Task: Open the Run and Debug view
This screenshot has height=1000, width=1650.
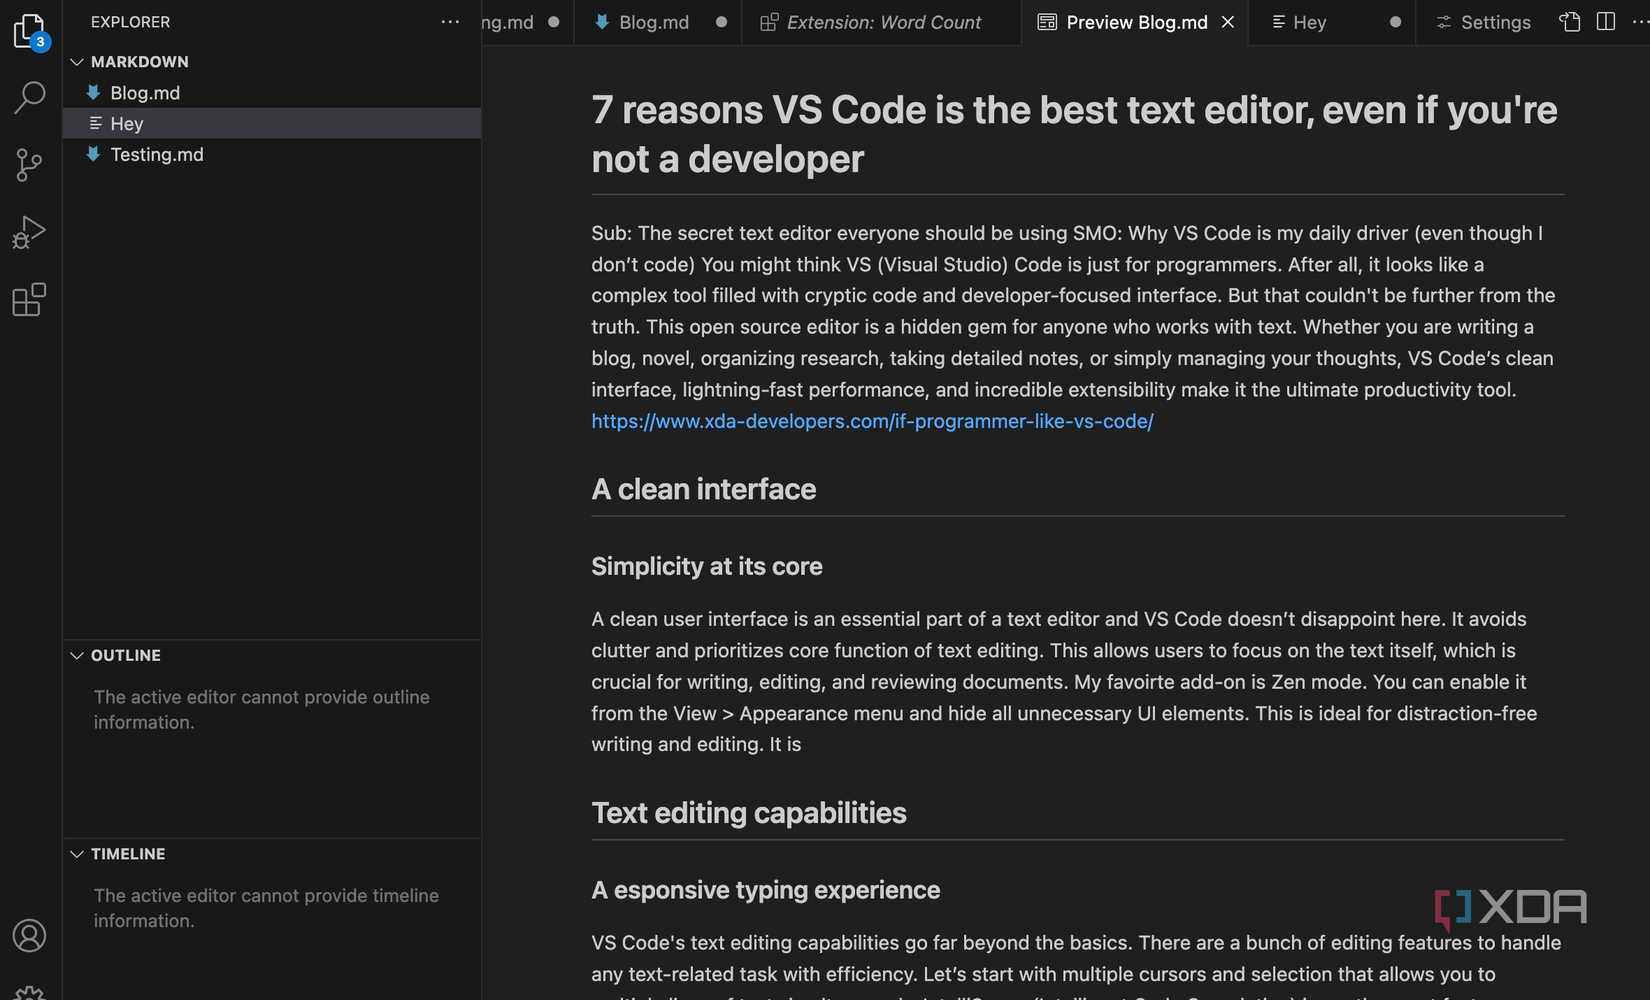Action: (x=29, y=231)
